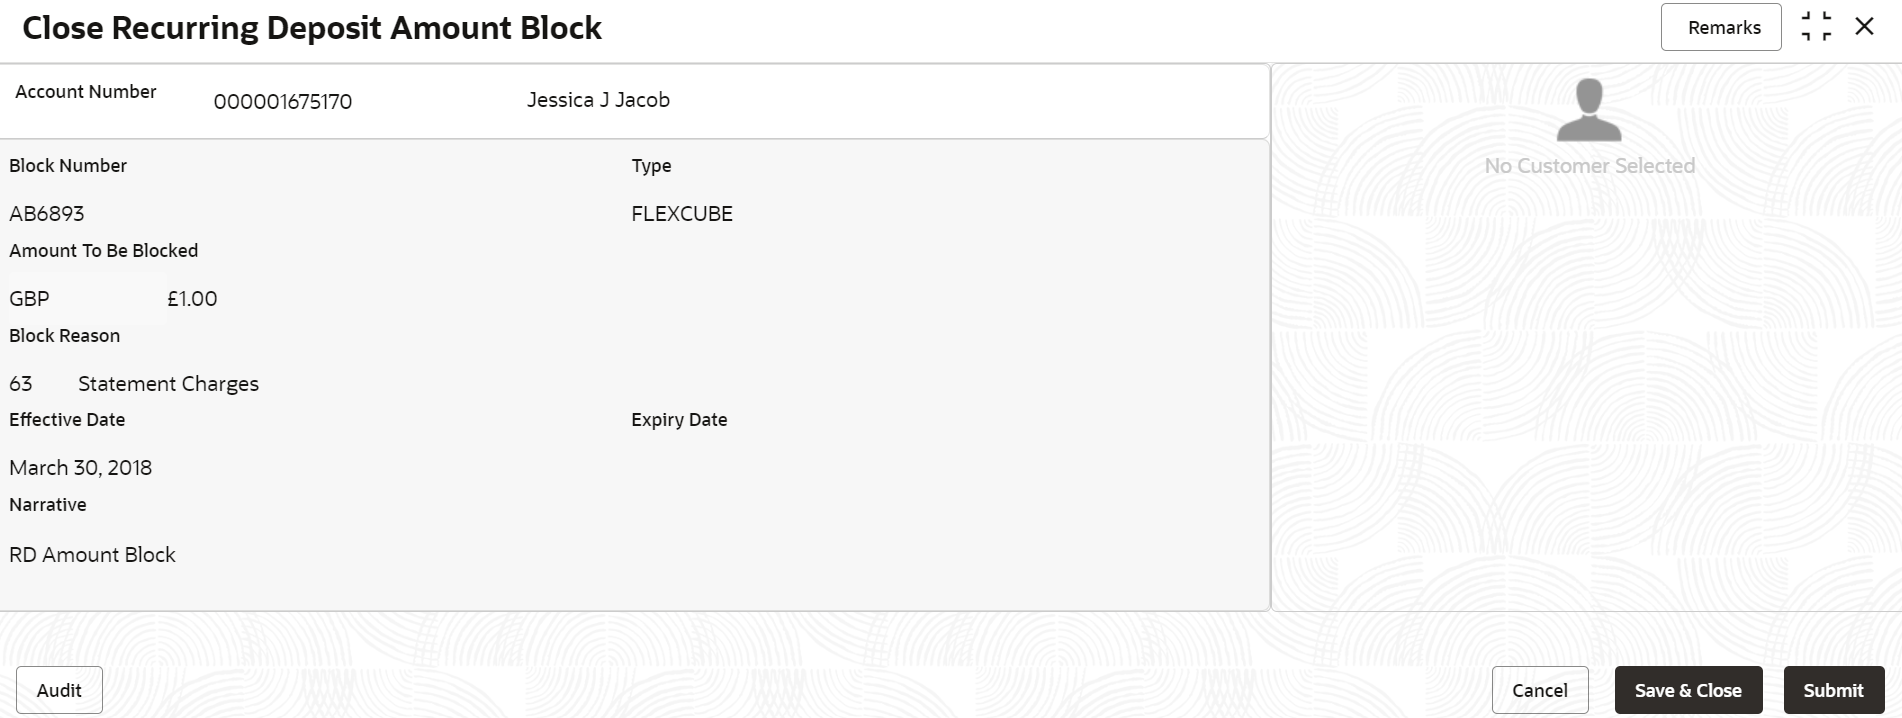Click the Statement Charges reason text
Screen dimensions: 1902x718
pyautogui.click(x=168, y=384)
